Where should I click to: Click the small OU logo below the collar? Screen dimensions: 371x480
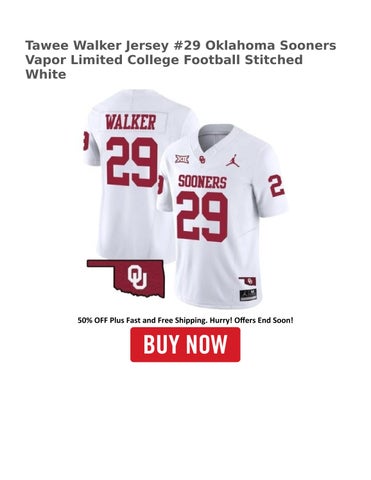pos(202,159)
